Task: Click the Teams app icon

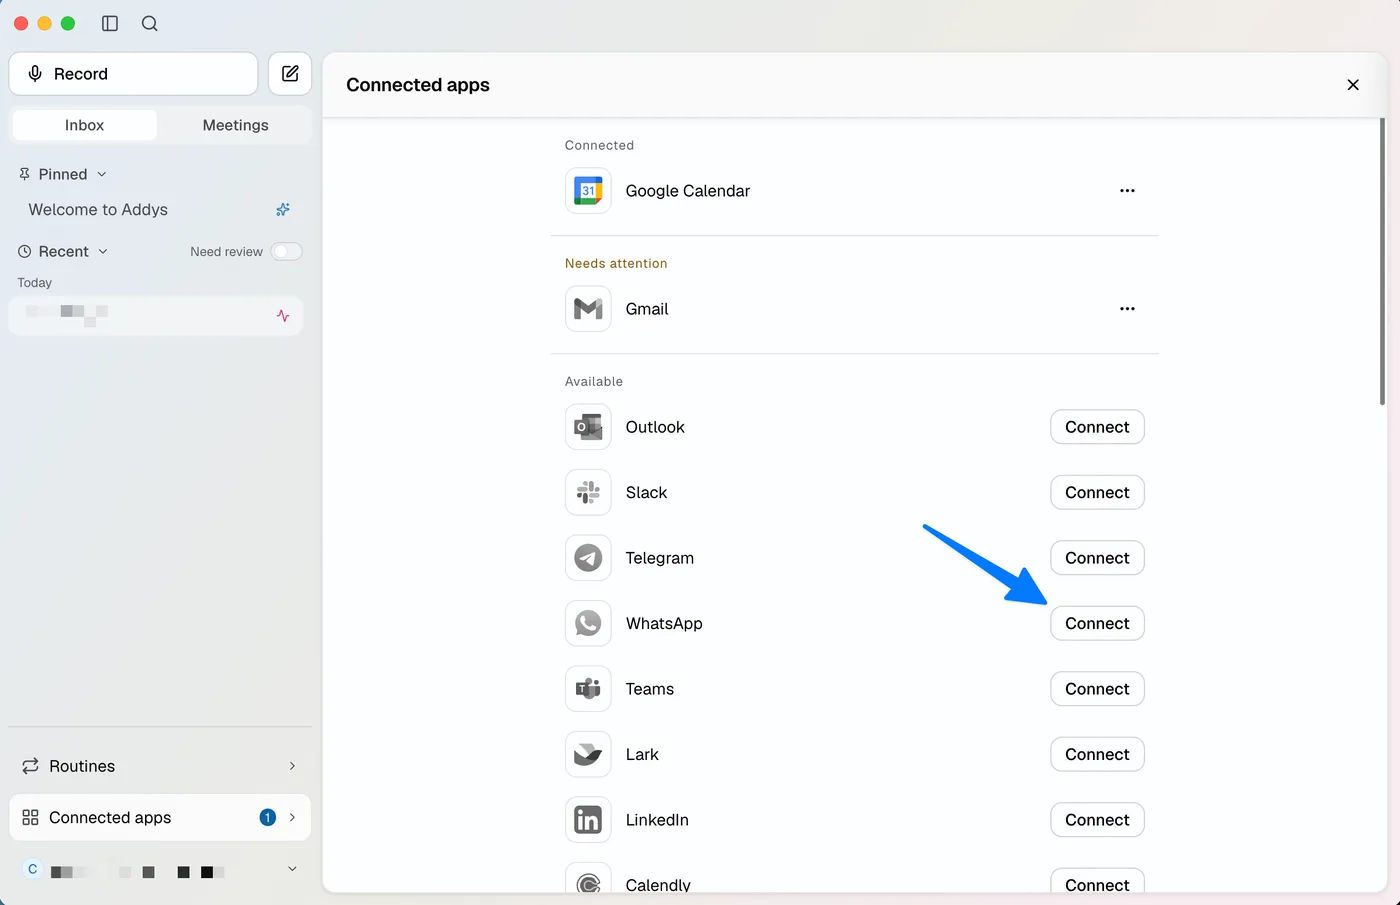Action: (x=588, y=689)
